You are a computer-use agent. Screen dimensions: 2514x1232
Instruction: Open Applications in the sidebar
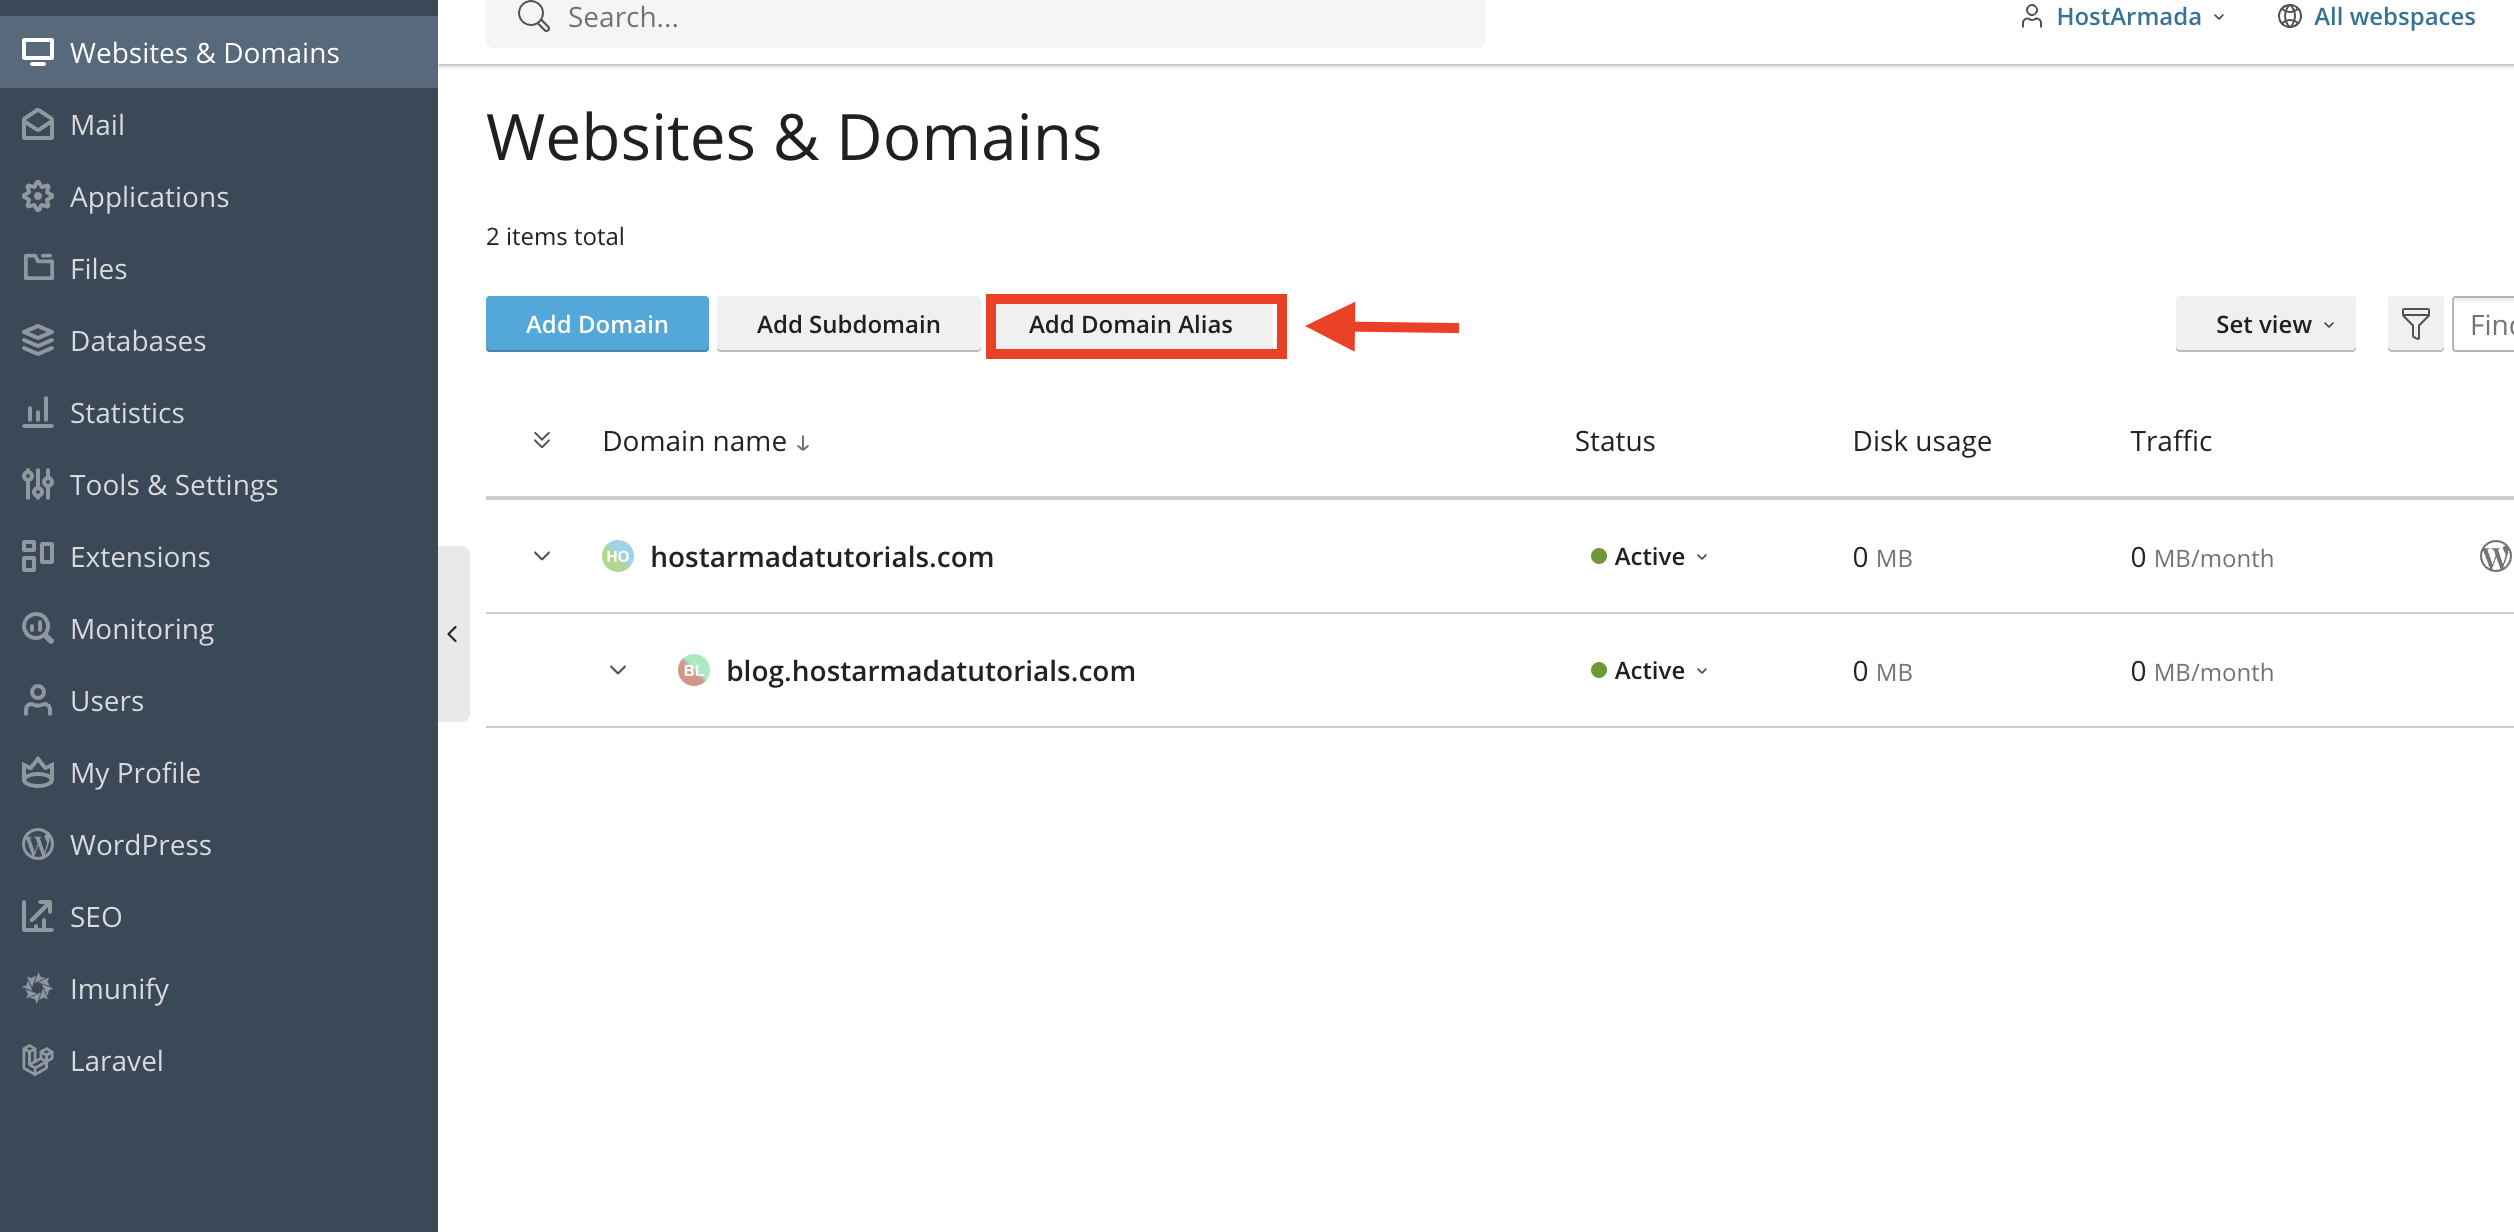[219, 196]
